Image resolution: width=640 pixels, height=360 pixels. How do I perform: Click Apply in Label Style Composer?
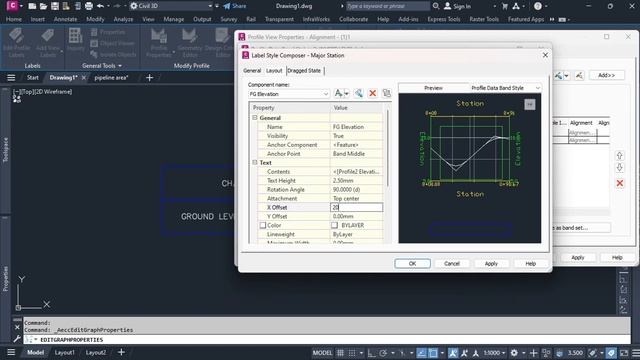coord(491,264)
